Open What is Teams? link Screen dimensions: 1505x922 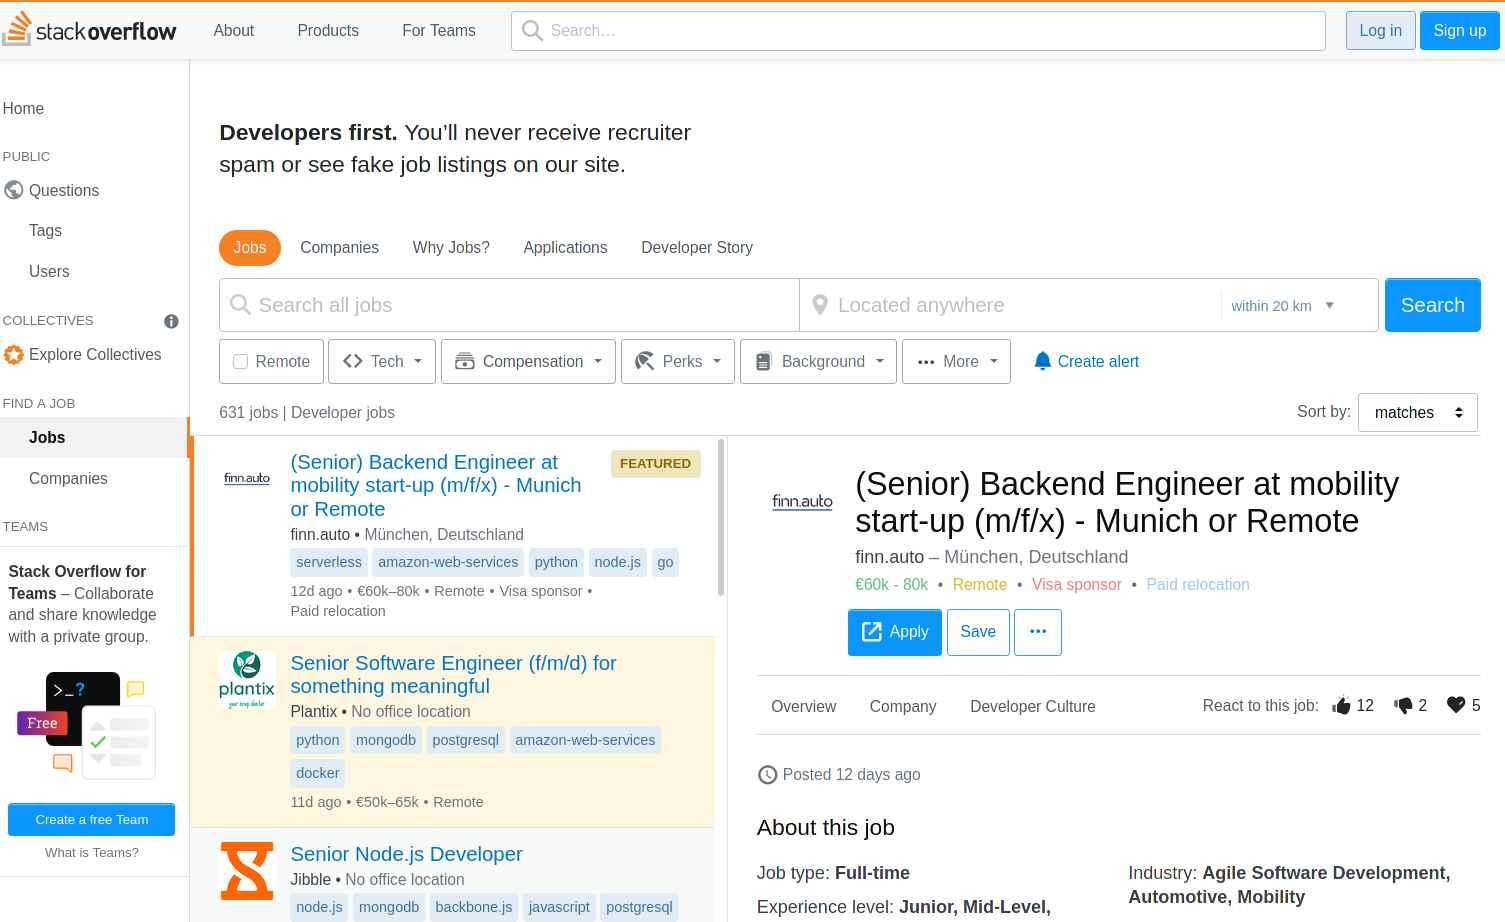[92, 853]
